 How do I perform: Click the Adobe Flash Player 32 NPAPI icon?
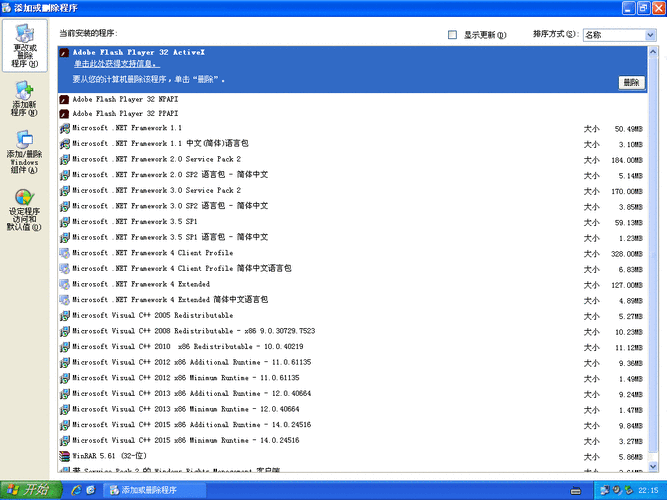tap(64, 99)
